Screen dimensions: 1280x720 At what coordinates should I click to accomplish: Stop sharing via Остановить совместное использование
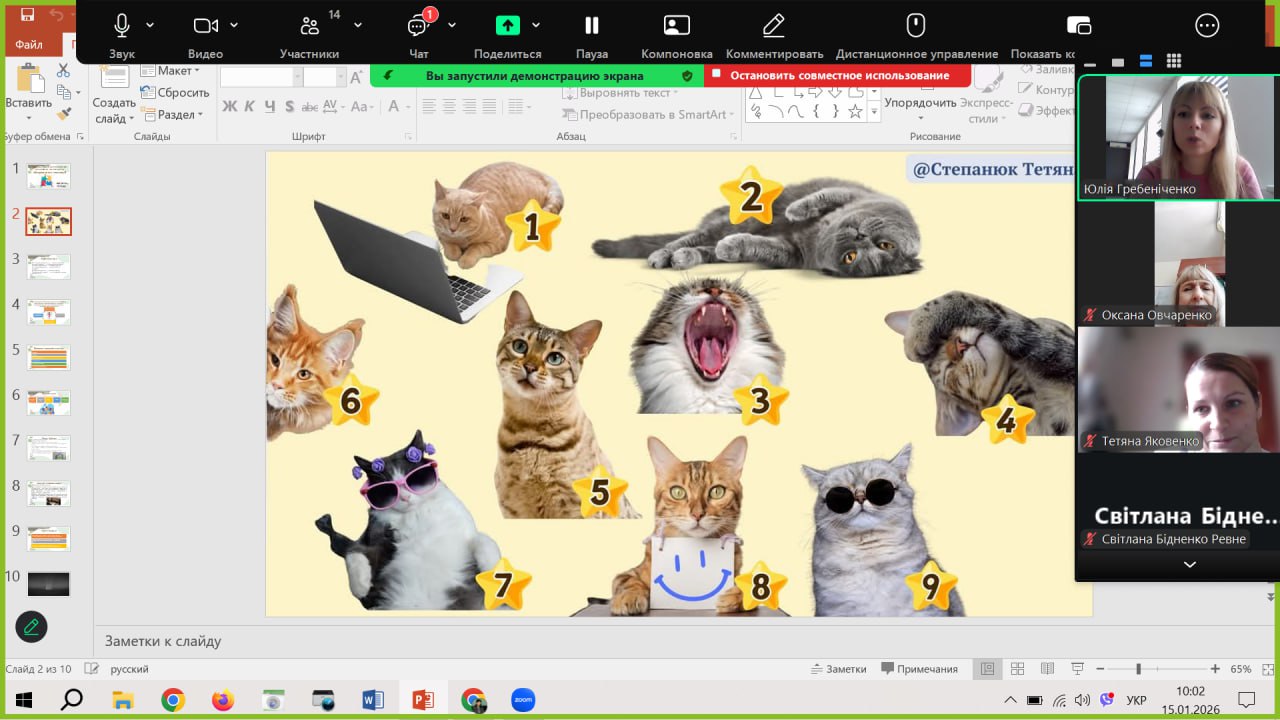click(x=838, y=75)
